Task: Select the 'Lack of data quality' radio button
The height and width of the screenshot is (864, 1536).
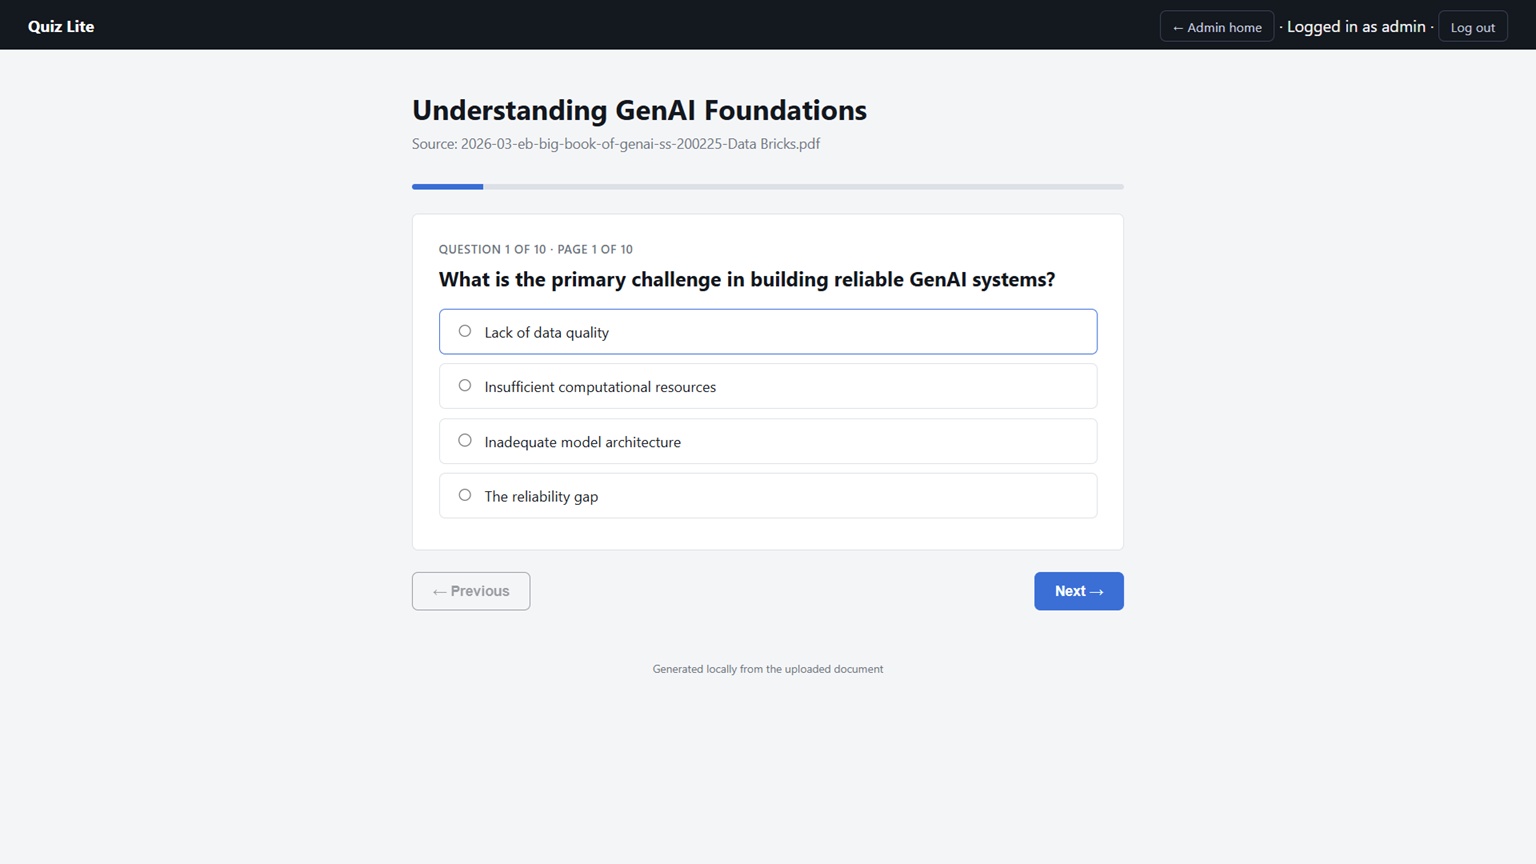Action: [x=465, y=331]
